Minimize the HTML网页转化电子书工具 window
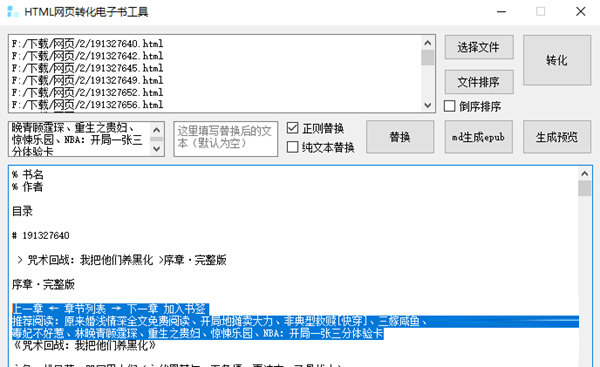Image resolution: width=600 pixels, height=367 pixels. click(501, 12)
